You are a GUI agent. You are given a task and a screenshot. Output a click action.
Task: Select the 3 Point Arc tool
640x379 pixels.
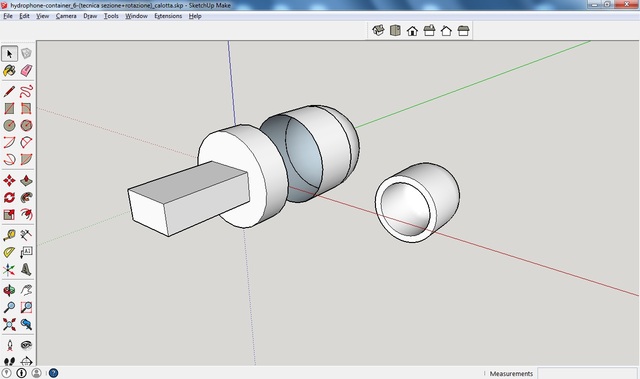tap(9, 159)
